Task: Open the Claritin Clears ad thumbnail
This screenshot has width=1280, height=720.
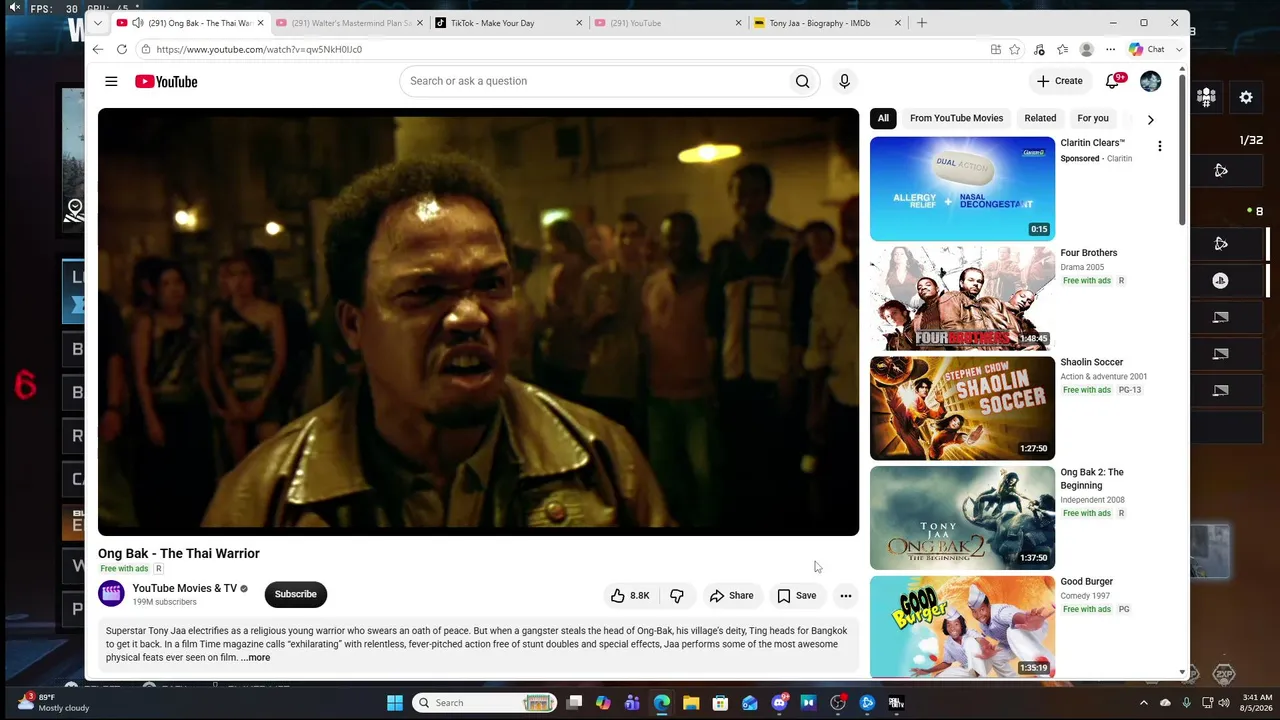Action: (x=962, y=189)
